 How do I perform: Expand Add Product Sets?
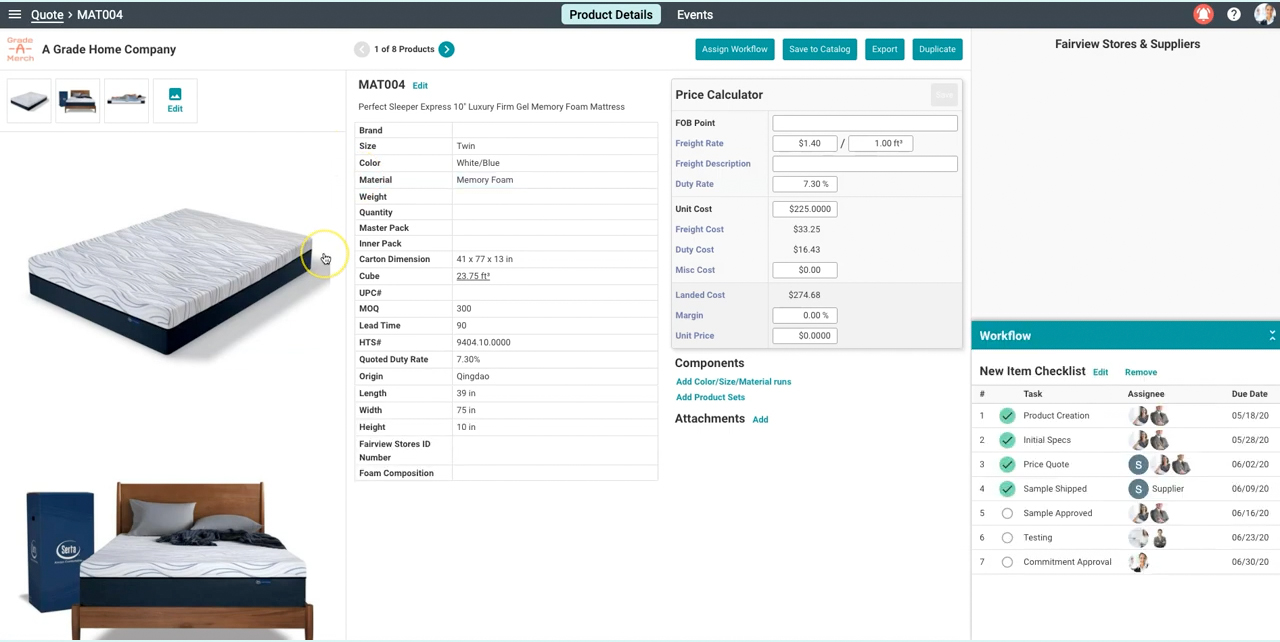710,398
